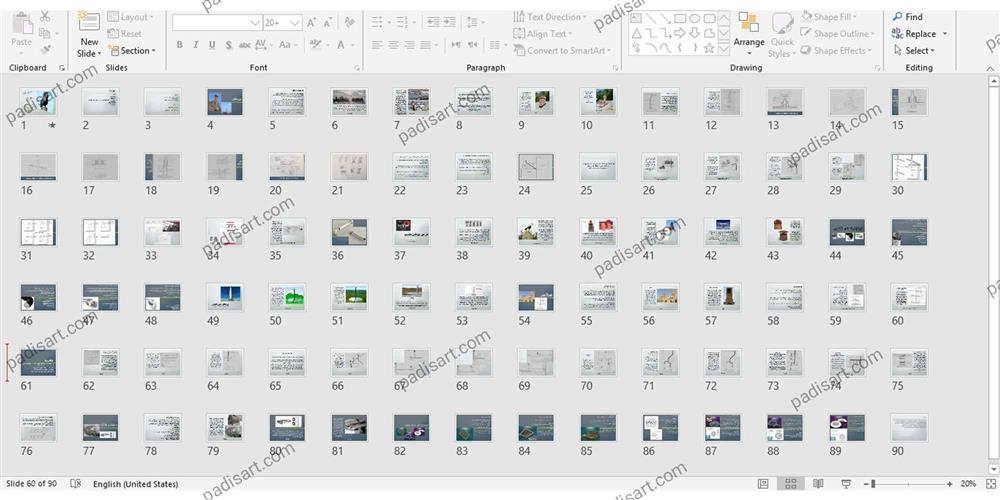1000x500 pixels.
Task: Collapse the ribbon with the chevron
Action: pos(989,68)
